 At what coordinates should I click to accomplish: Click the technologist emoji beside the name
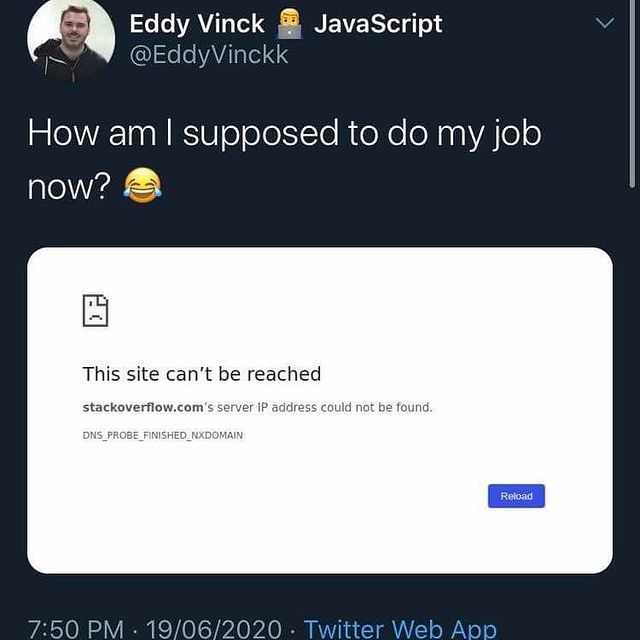[x=289, y=24]
